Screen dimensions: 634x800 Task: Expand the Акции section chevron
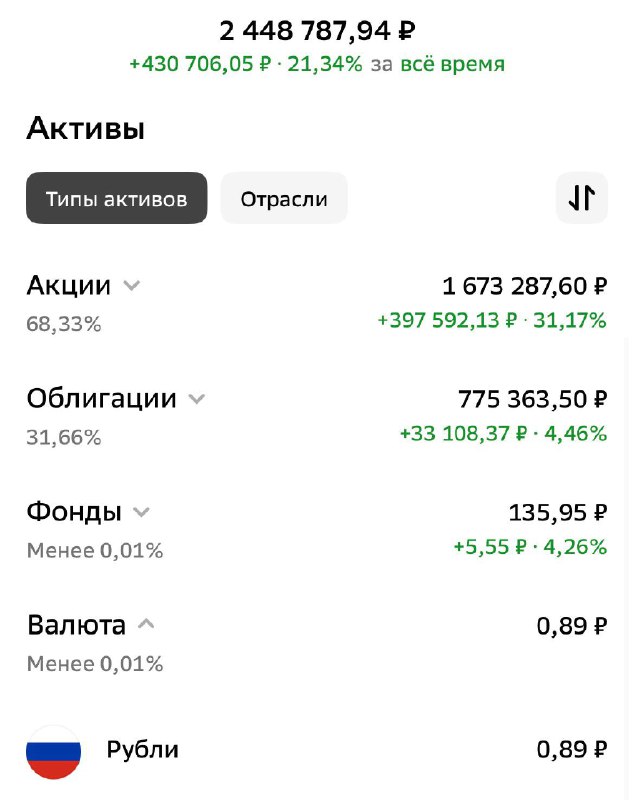click(x=131, y=286)
